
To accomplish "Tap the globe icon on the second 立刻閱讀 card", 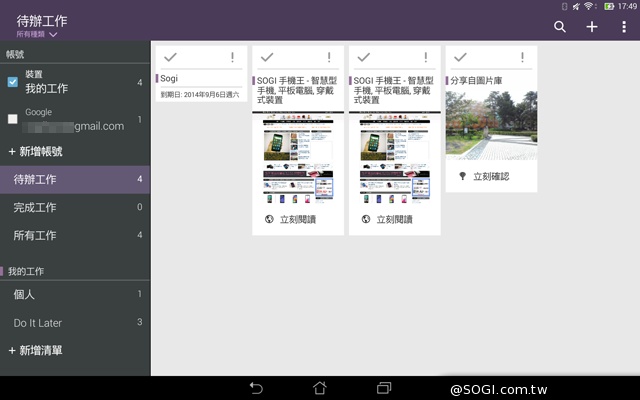I will (366, 219).
